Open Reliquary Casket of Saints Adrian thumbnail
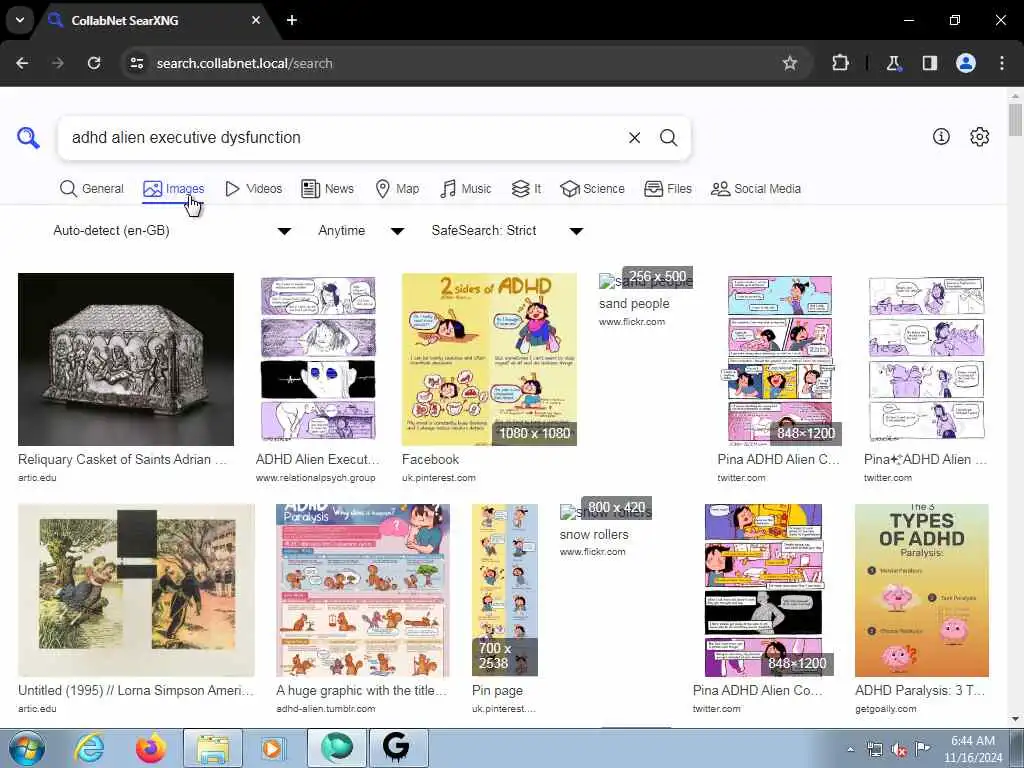The height and width of the screenshot is (768, 1024). click(126, 359)
